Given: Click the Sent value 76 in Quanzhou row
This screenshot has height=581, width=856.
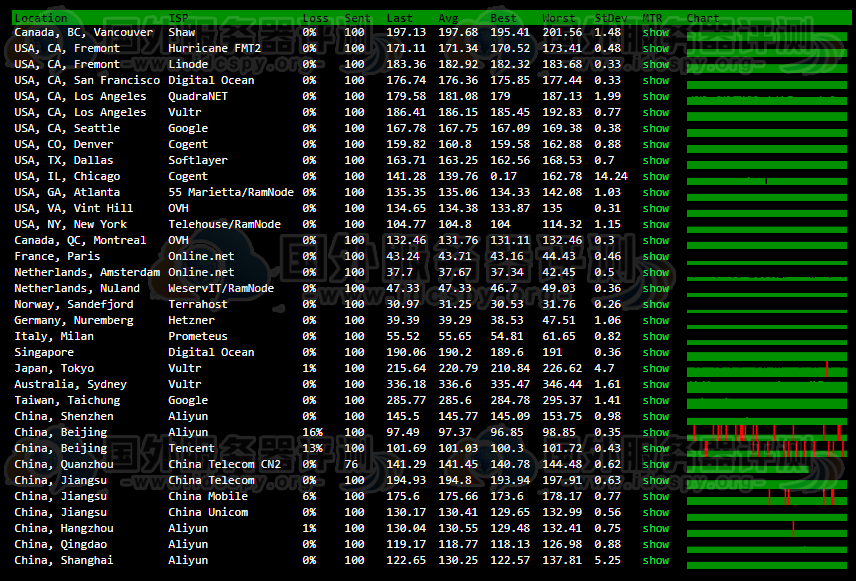Looking at the screenshot, I should pyautogui.click(x=351, y=464).
